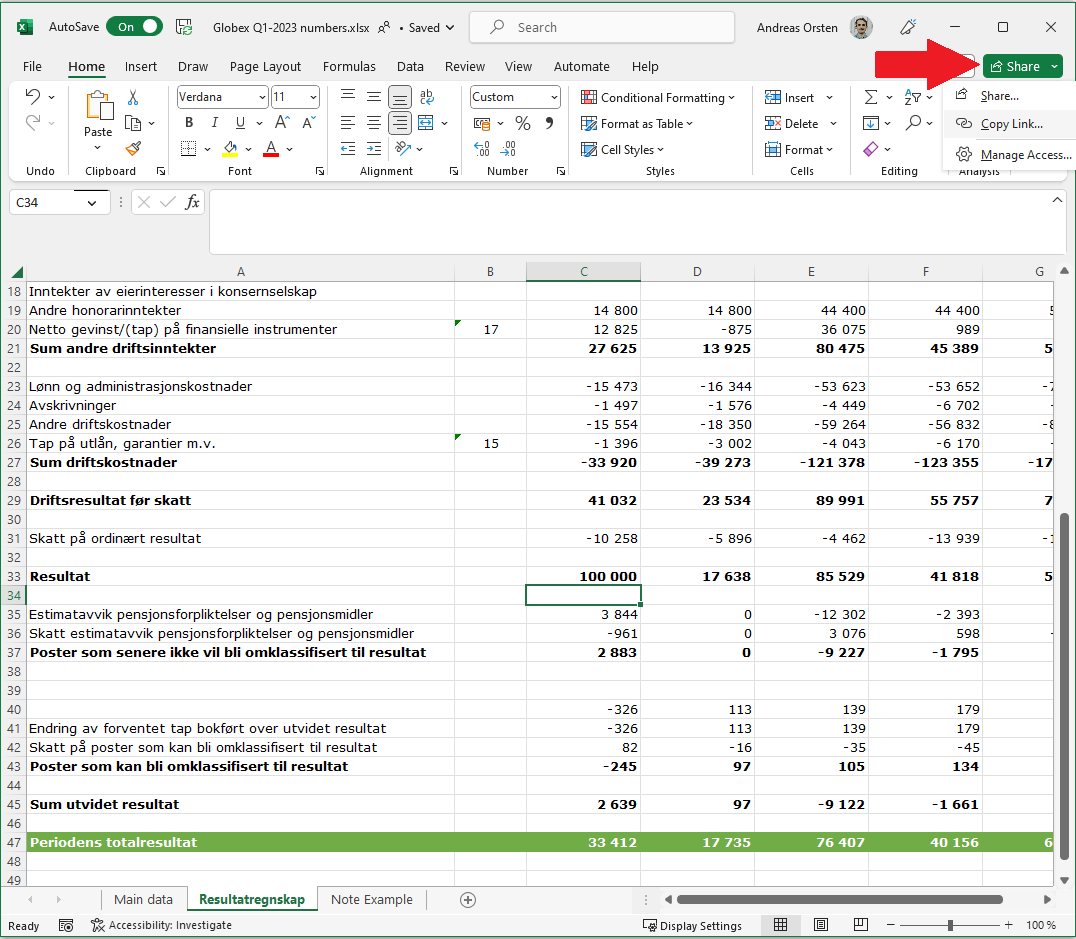1076x939 pixels.
Task: Click the yellow Fill Color button
Action: pyautogui.click(x=231, y=148)
